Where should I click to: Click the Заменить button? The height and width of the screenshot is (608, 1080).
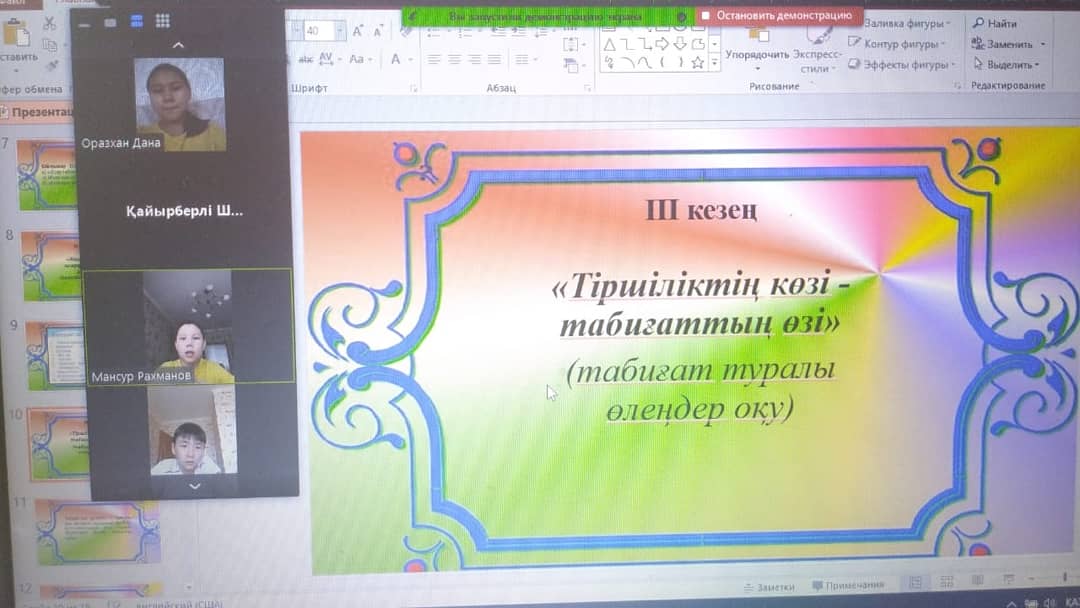coord(1042,44)
